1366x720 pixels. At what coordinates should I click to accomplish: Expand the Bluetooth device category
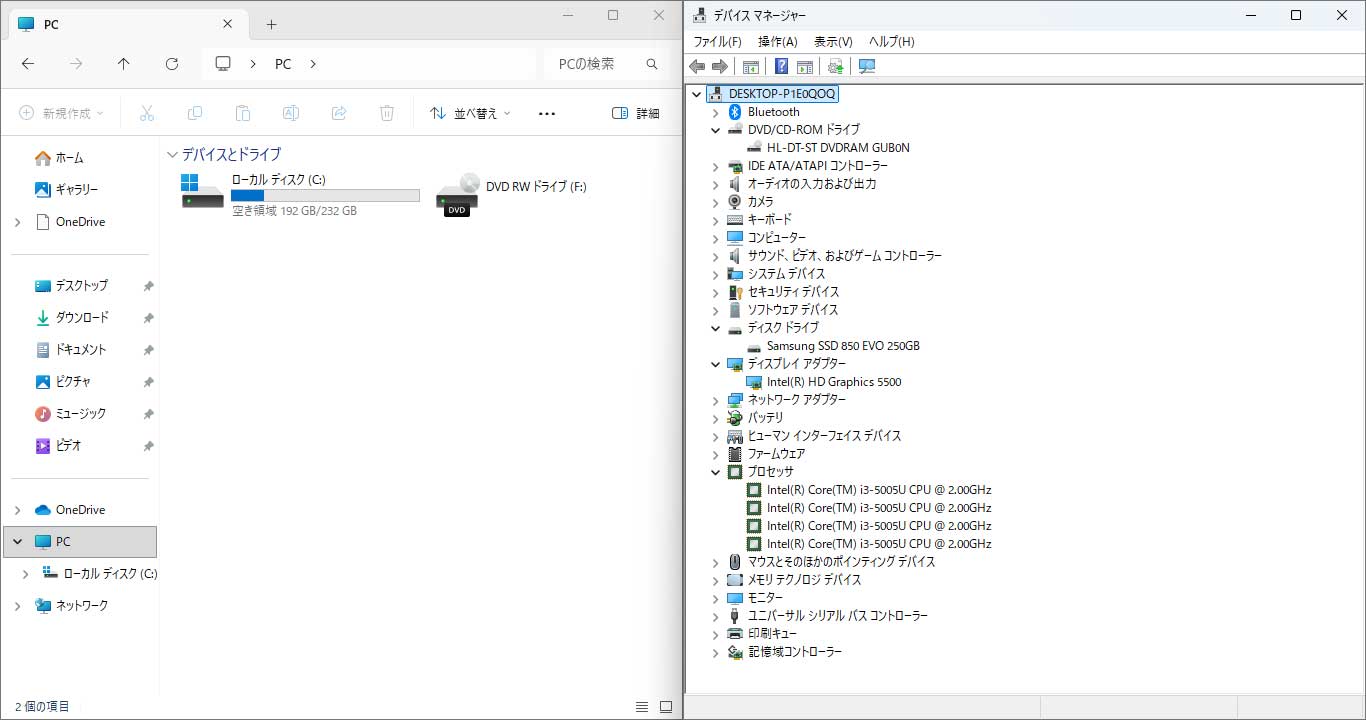[x=716, y=112]
